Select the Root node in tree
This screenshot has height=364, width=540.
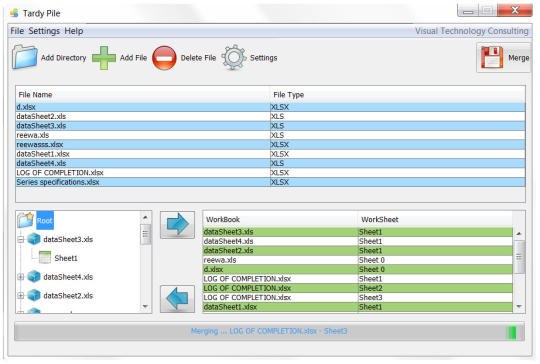coord(45,220)
